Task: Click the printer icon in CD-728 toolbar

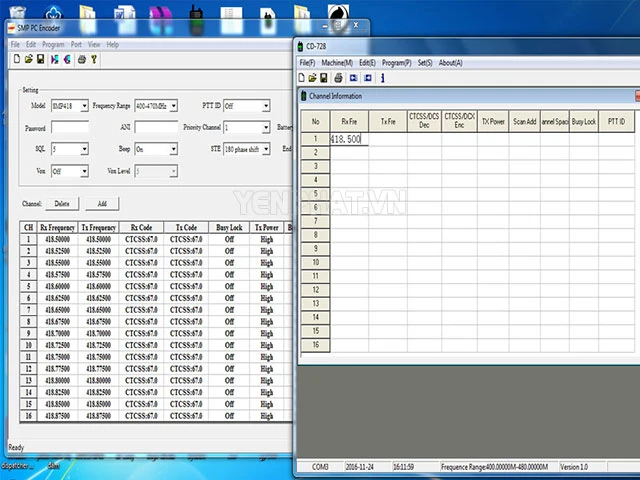Action: (339, 77)
